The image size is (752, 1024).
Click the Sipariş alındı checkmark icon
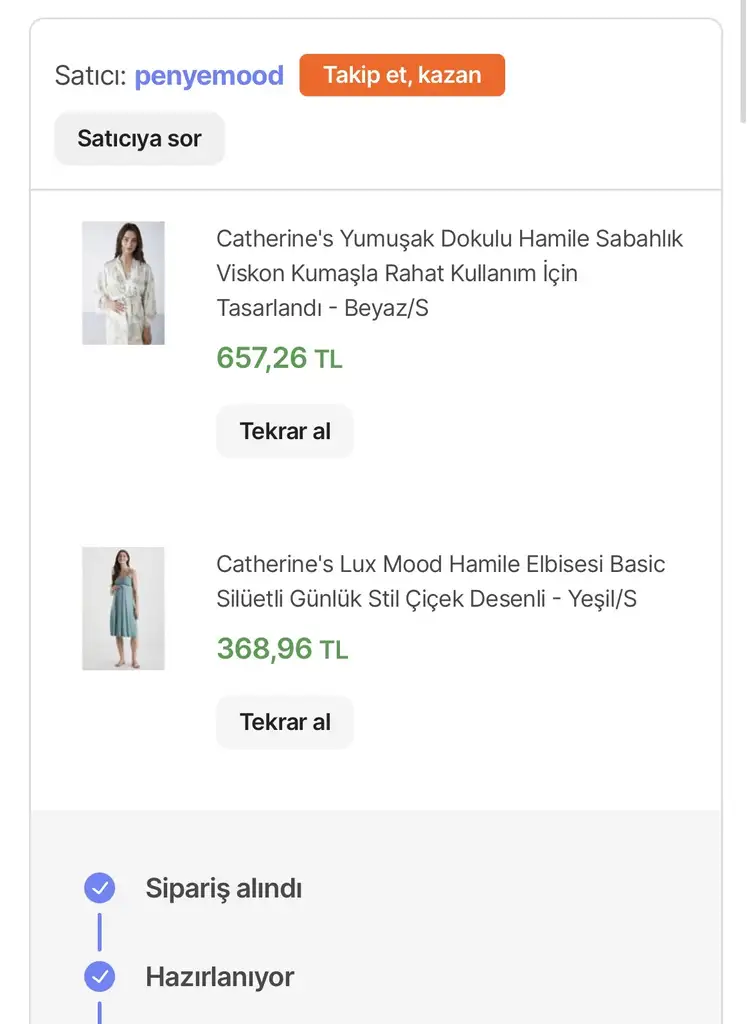(100, 888)
